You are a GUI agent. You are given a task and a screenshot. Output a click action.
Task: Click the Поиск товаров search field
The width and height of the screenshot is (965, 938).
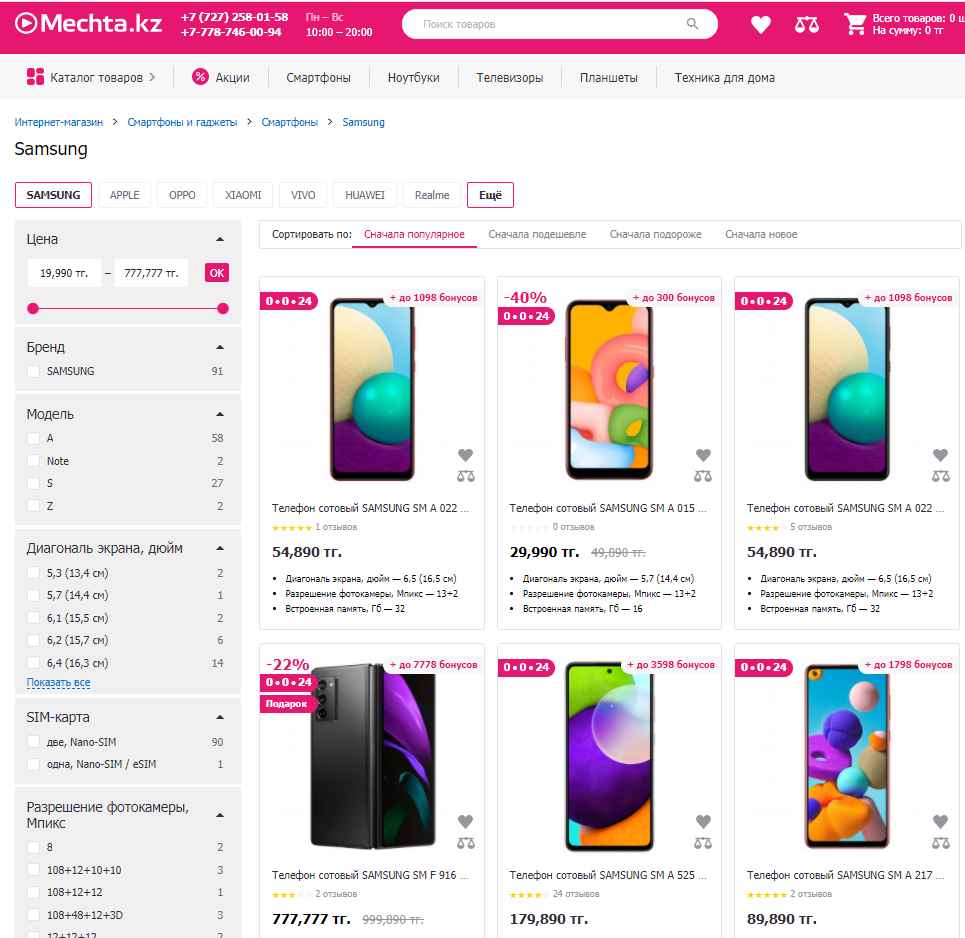click(559, 24)
